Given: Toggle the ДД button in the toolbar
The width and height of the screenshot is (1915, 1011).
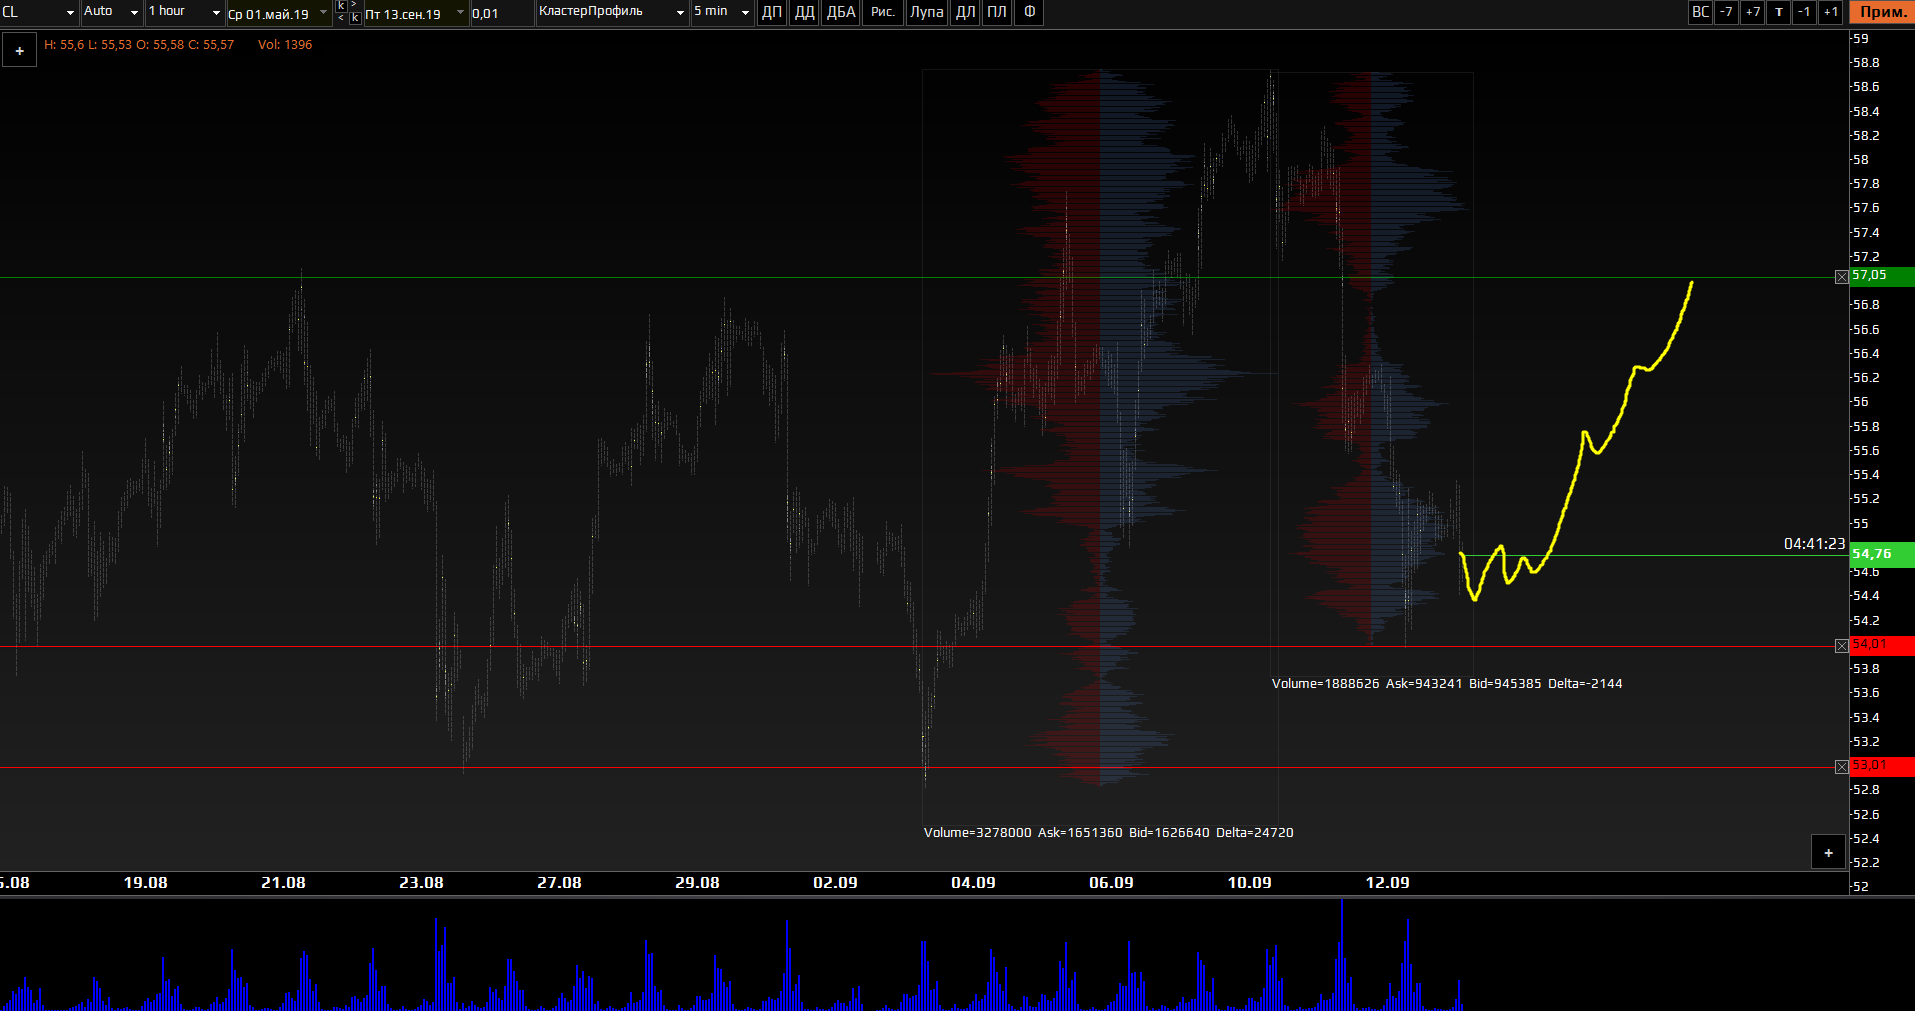Looking at the screenshot, I should (804, 12).
